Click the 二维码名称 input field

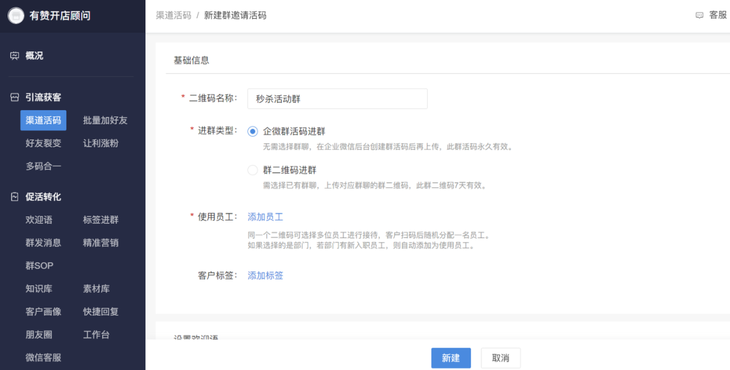338,99
